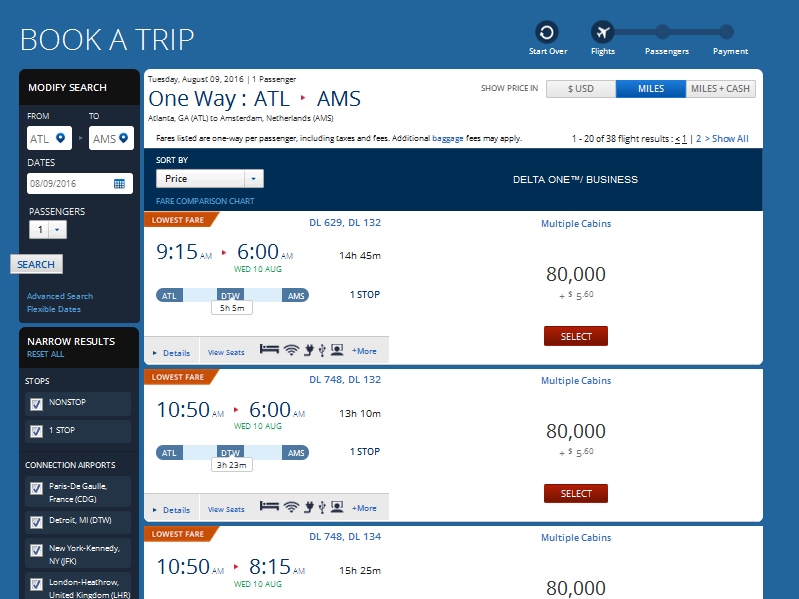799x599 pixels.
Task: Click the personal video icon on the second flight
Action: (x=336, y=507)
